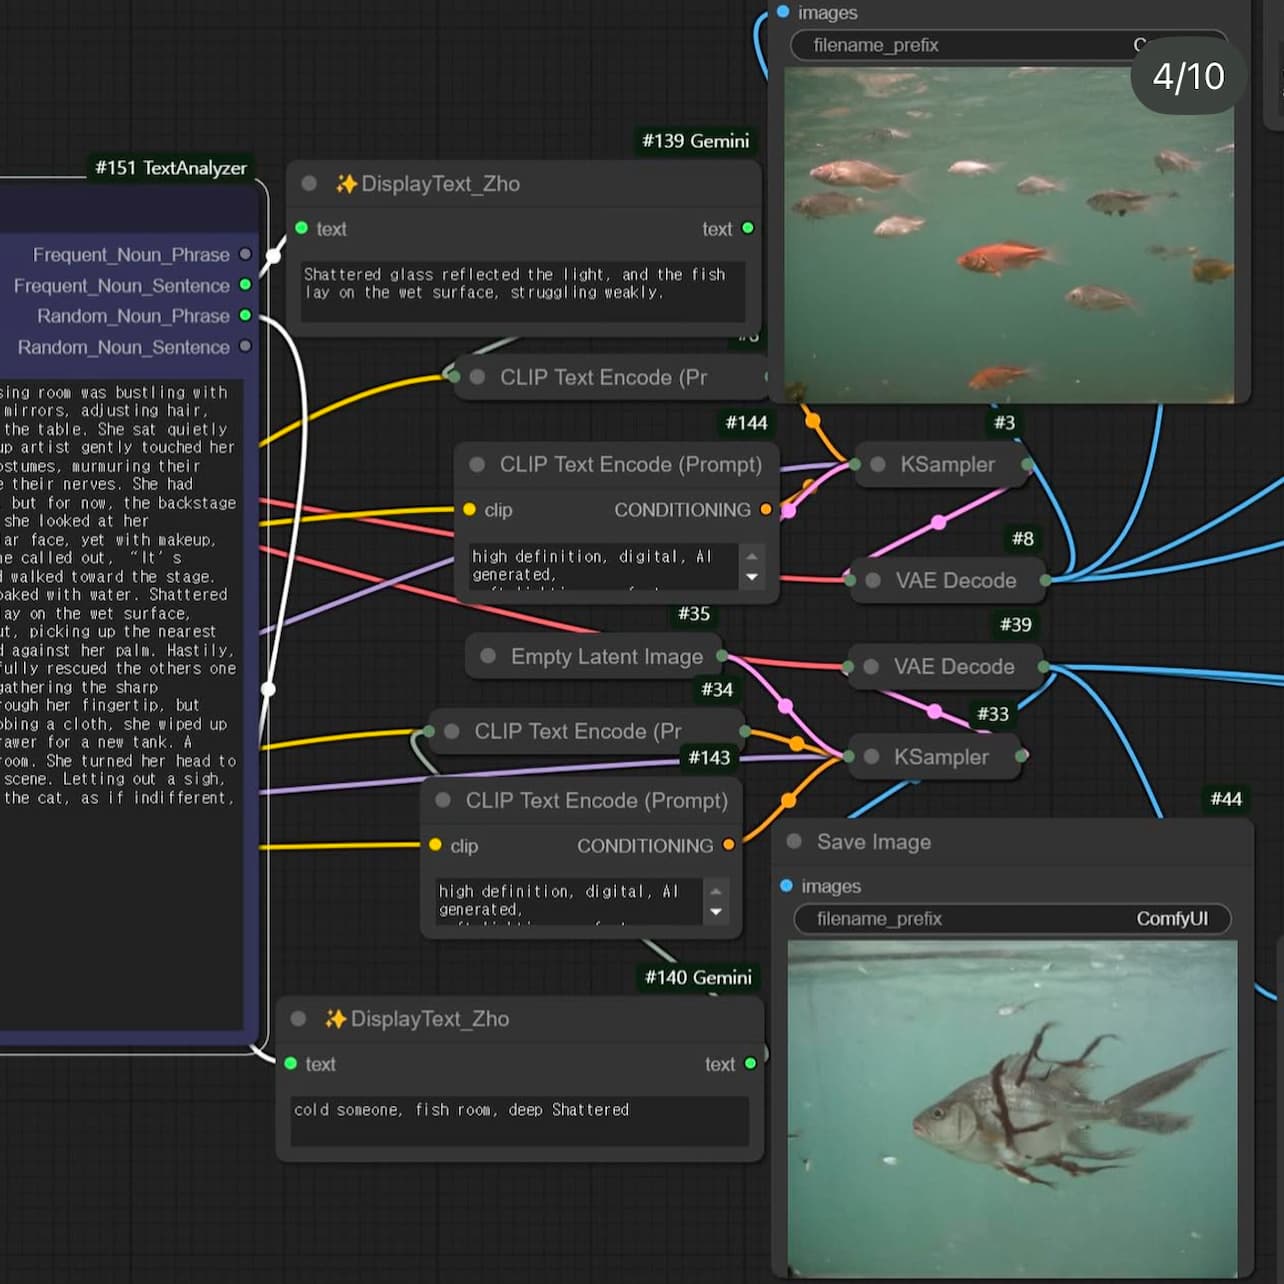Click collapse dot on bottom DisplayText_Zho node
The height and width of the screenshot is (1284, 1284).
298,1019
